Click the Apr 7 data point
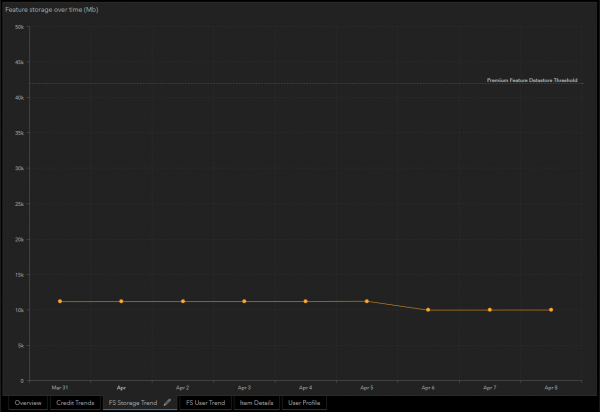This screenshot has width=600, height=412. tap(490, 310)
